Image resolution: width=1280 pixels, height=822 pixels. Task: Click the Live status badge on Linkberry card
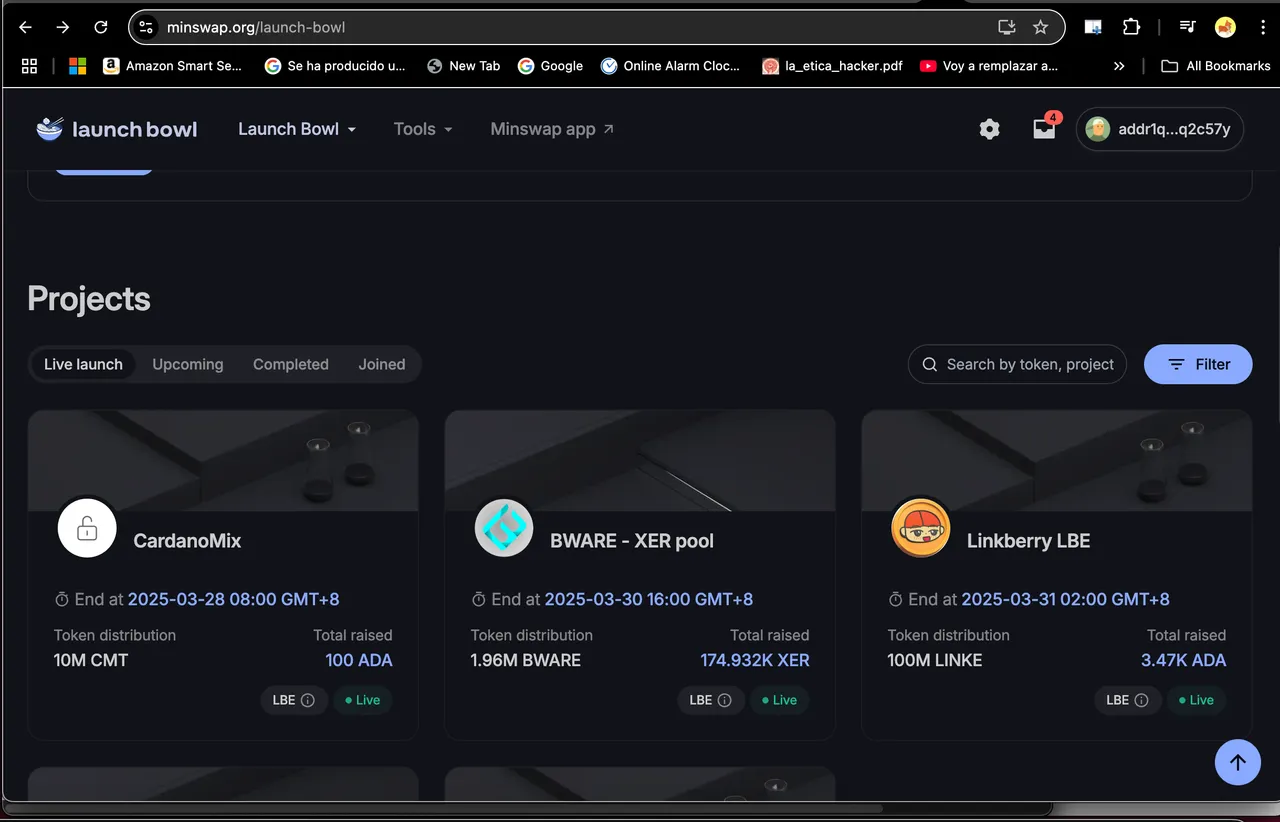[1196, 700]
